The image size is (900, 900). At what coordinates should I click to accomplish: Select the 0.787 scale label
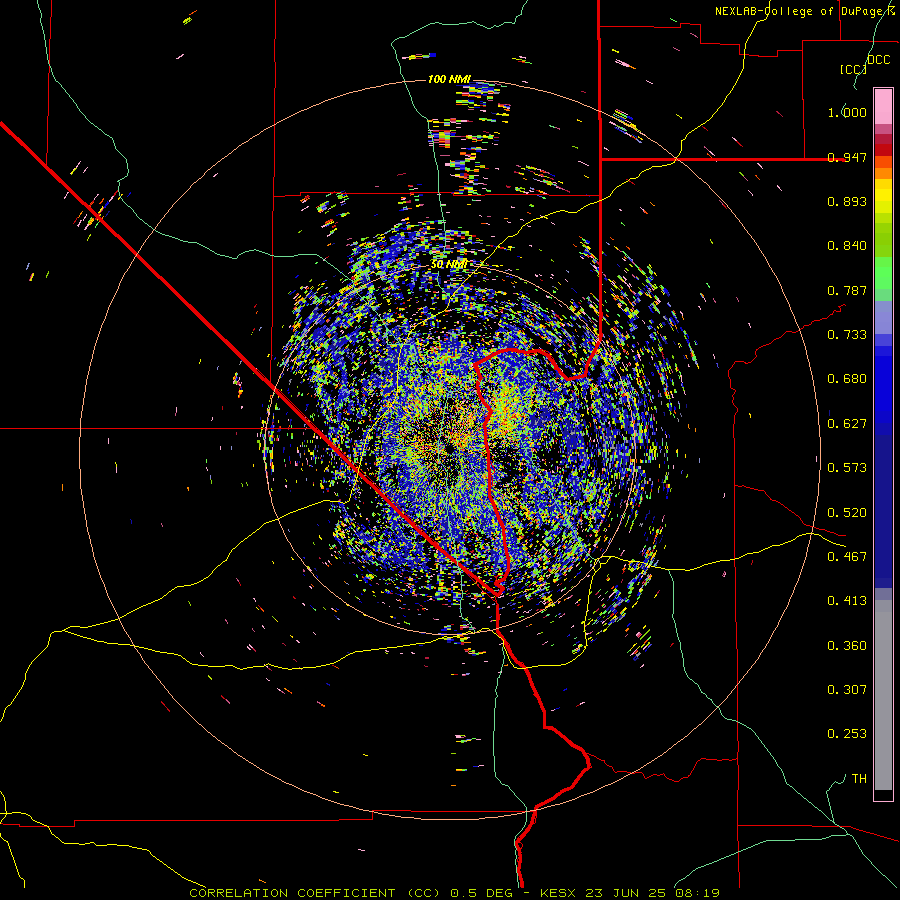[847, 290]
